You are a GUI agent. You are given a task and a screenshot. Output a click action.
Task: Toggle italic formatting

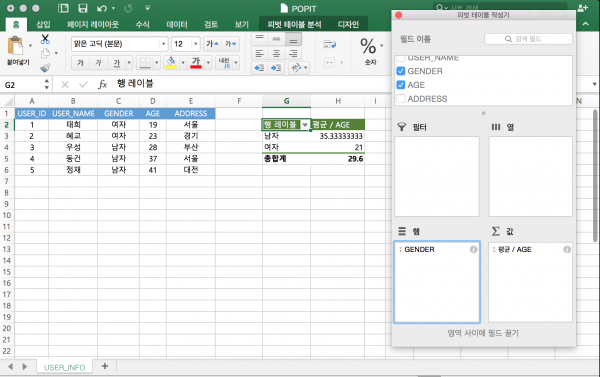pyautogui.click(x=98, y=63)
